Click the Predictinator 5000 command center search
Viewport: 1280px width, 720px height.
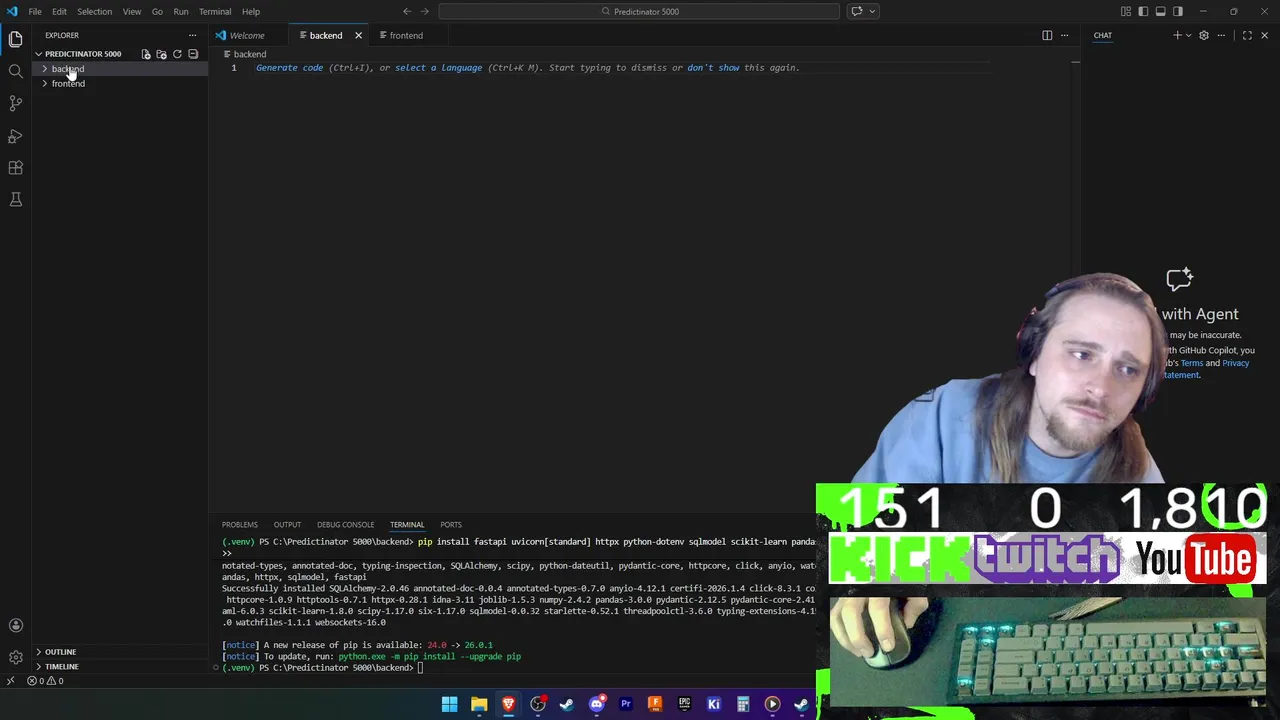click(x=639, y=11)
